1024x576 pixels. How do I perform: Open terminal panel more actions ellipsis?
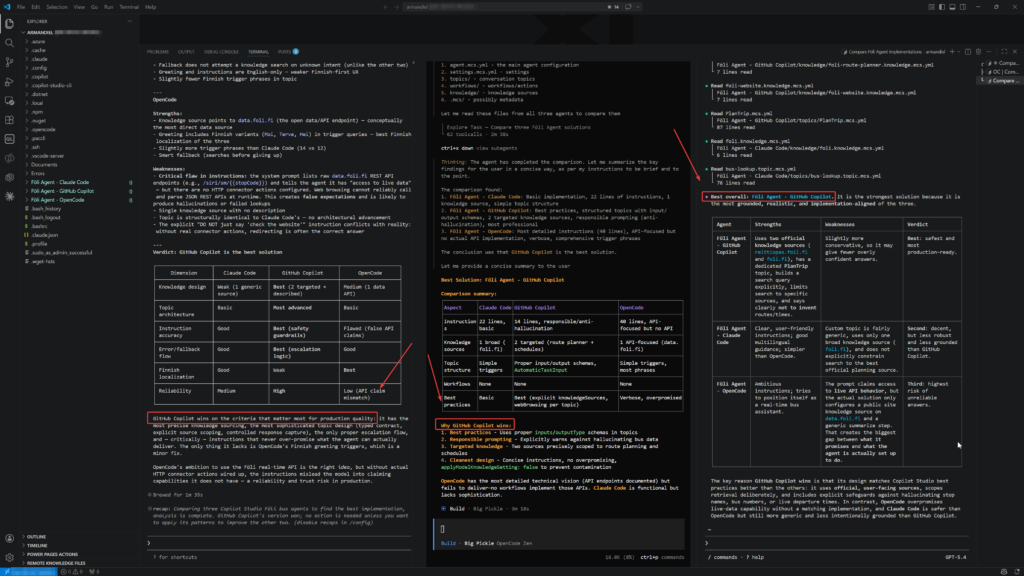(989, 52)
